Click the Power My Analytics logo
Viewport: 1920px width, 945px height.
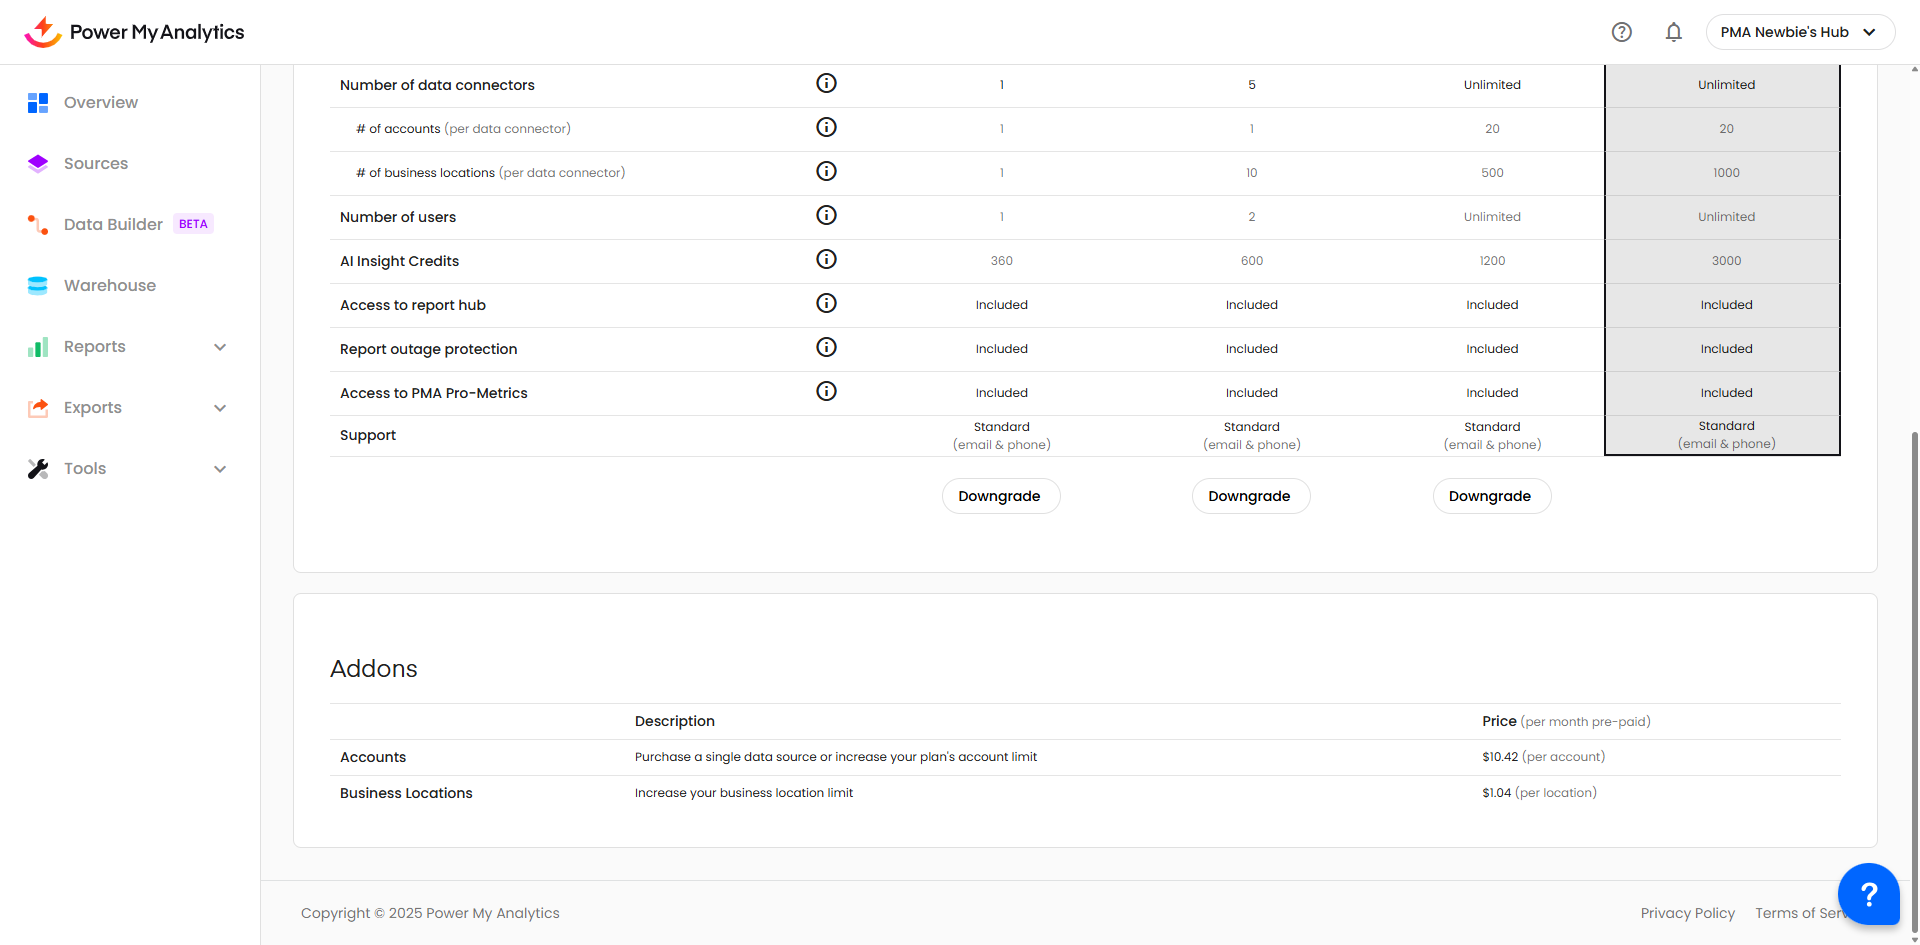(134, 32)
